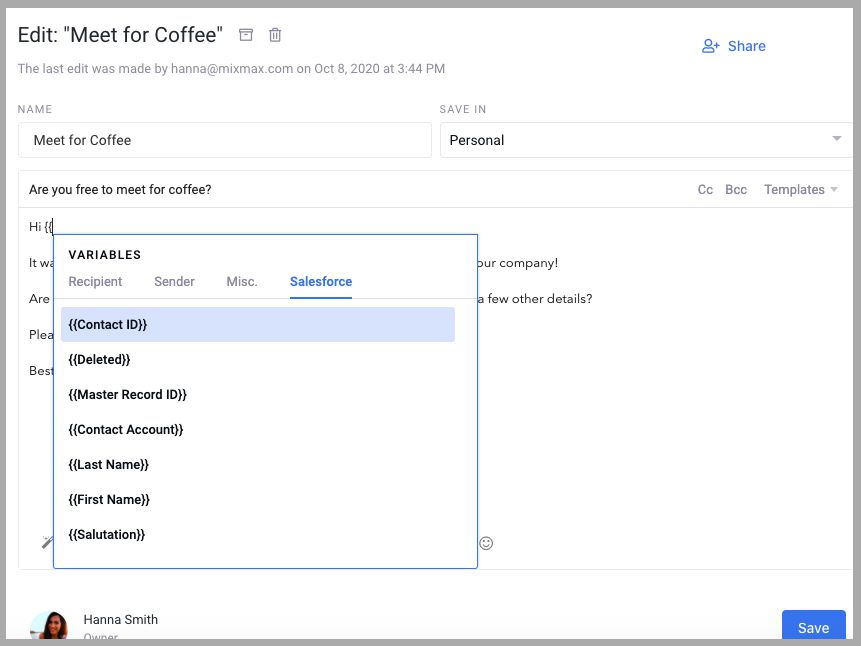Click the 'our company!' body text
Screen dimensions: 861x646
point(517,263)
